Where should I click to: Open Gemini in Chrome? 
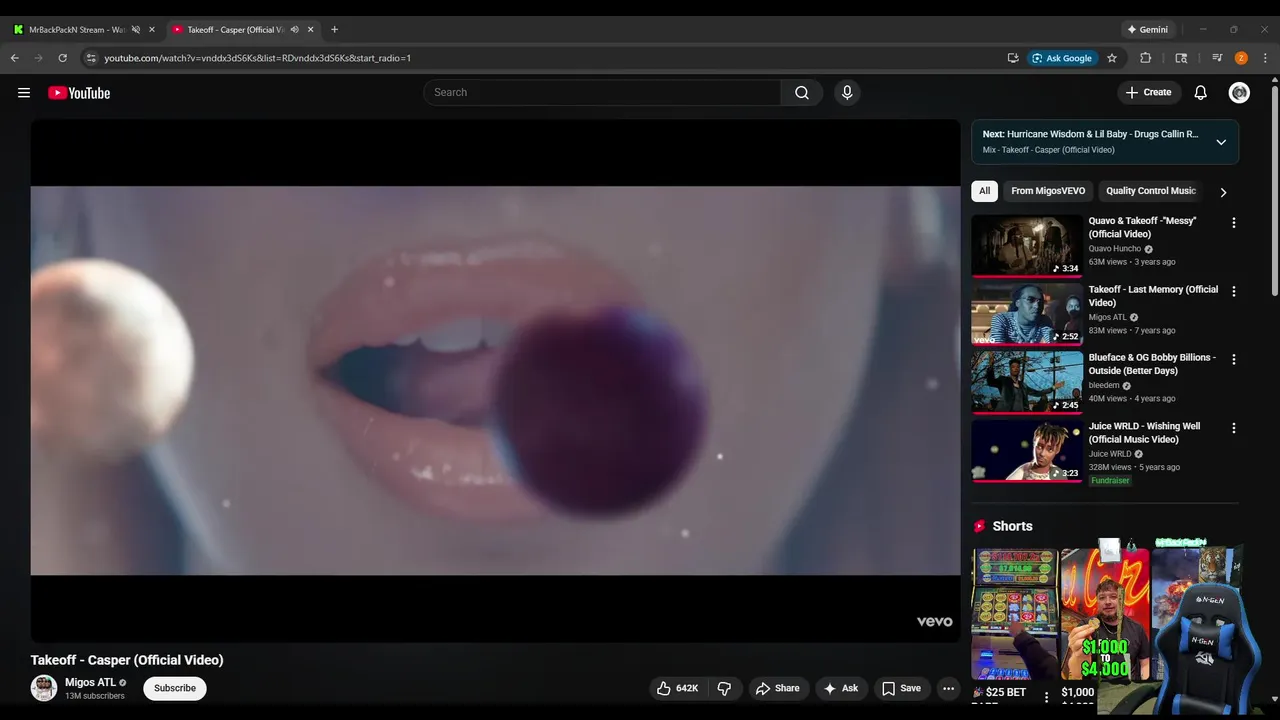coord(1149,30)
